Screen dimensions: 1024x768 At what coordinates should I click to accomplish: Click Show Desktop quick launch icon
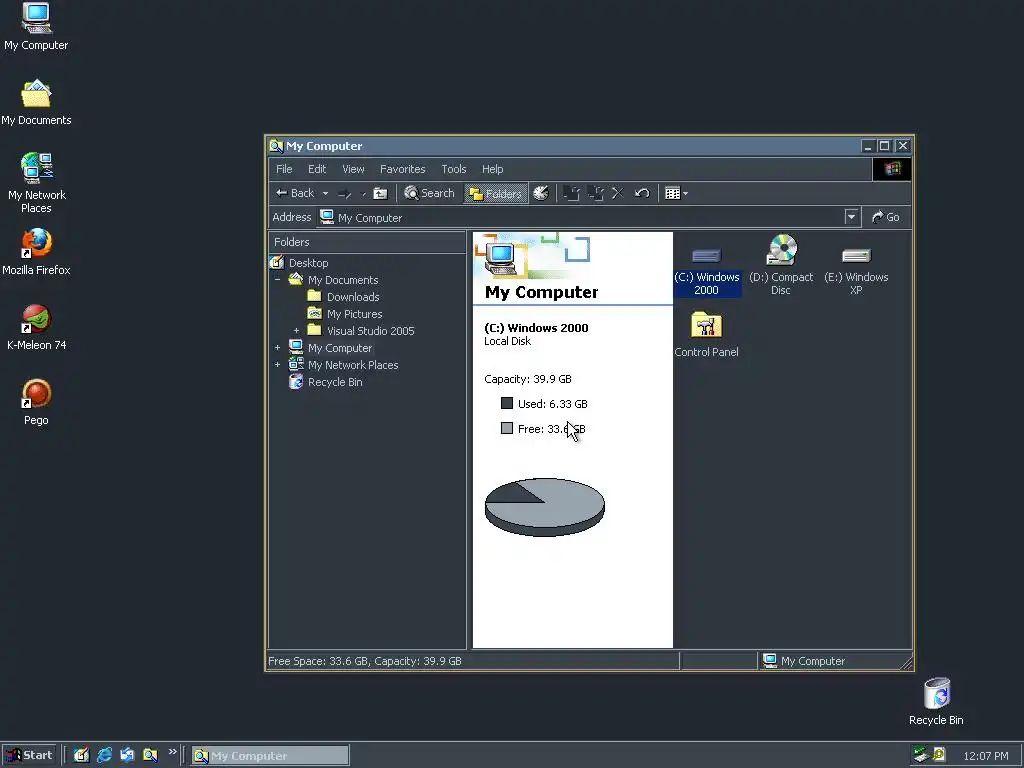tap(81, 755)
